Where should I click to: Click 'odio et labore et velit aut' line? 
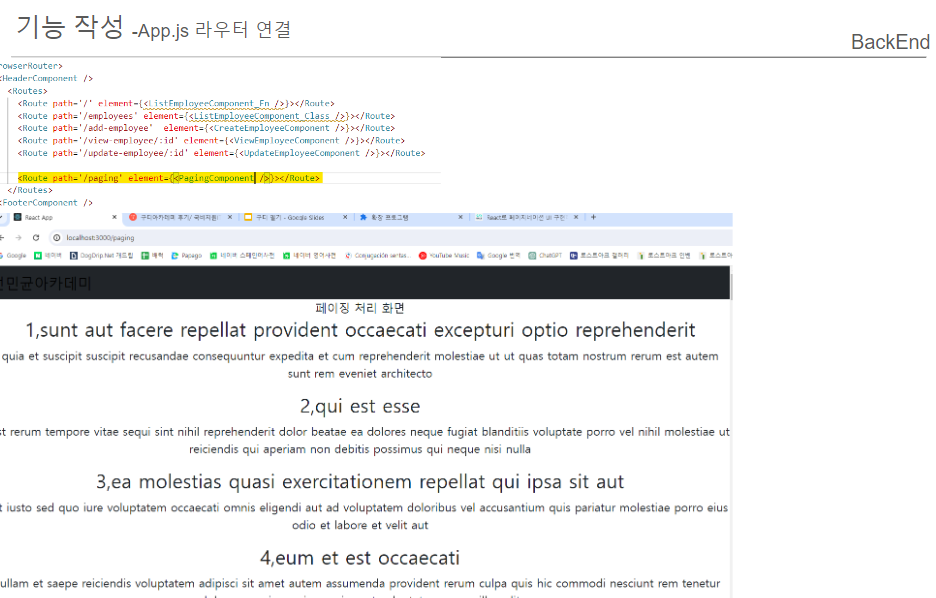360,525
